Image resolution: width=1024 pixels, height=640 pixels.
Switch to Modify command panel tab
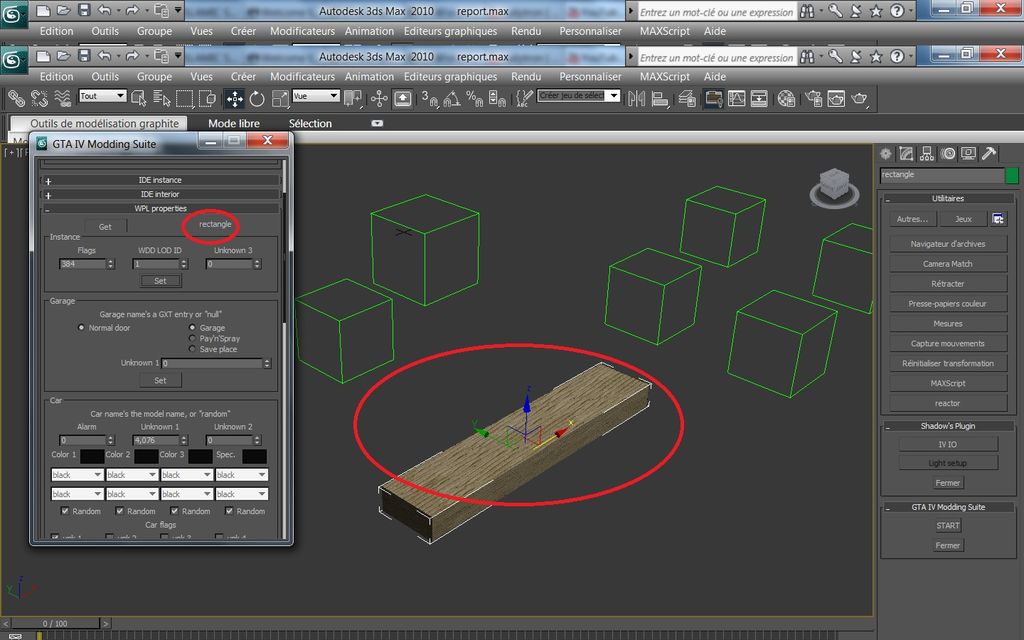point(906,154)
